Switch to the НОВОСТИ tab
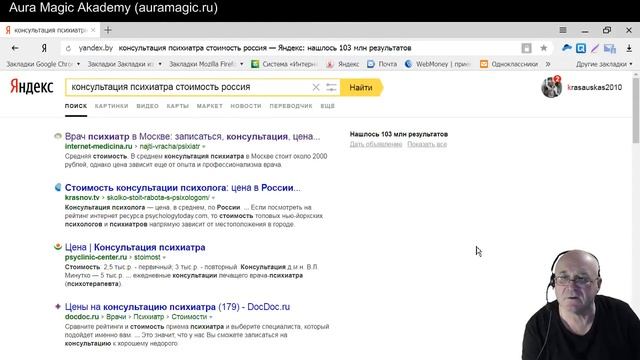 (x=246, y=106)
